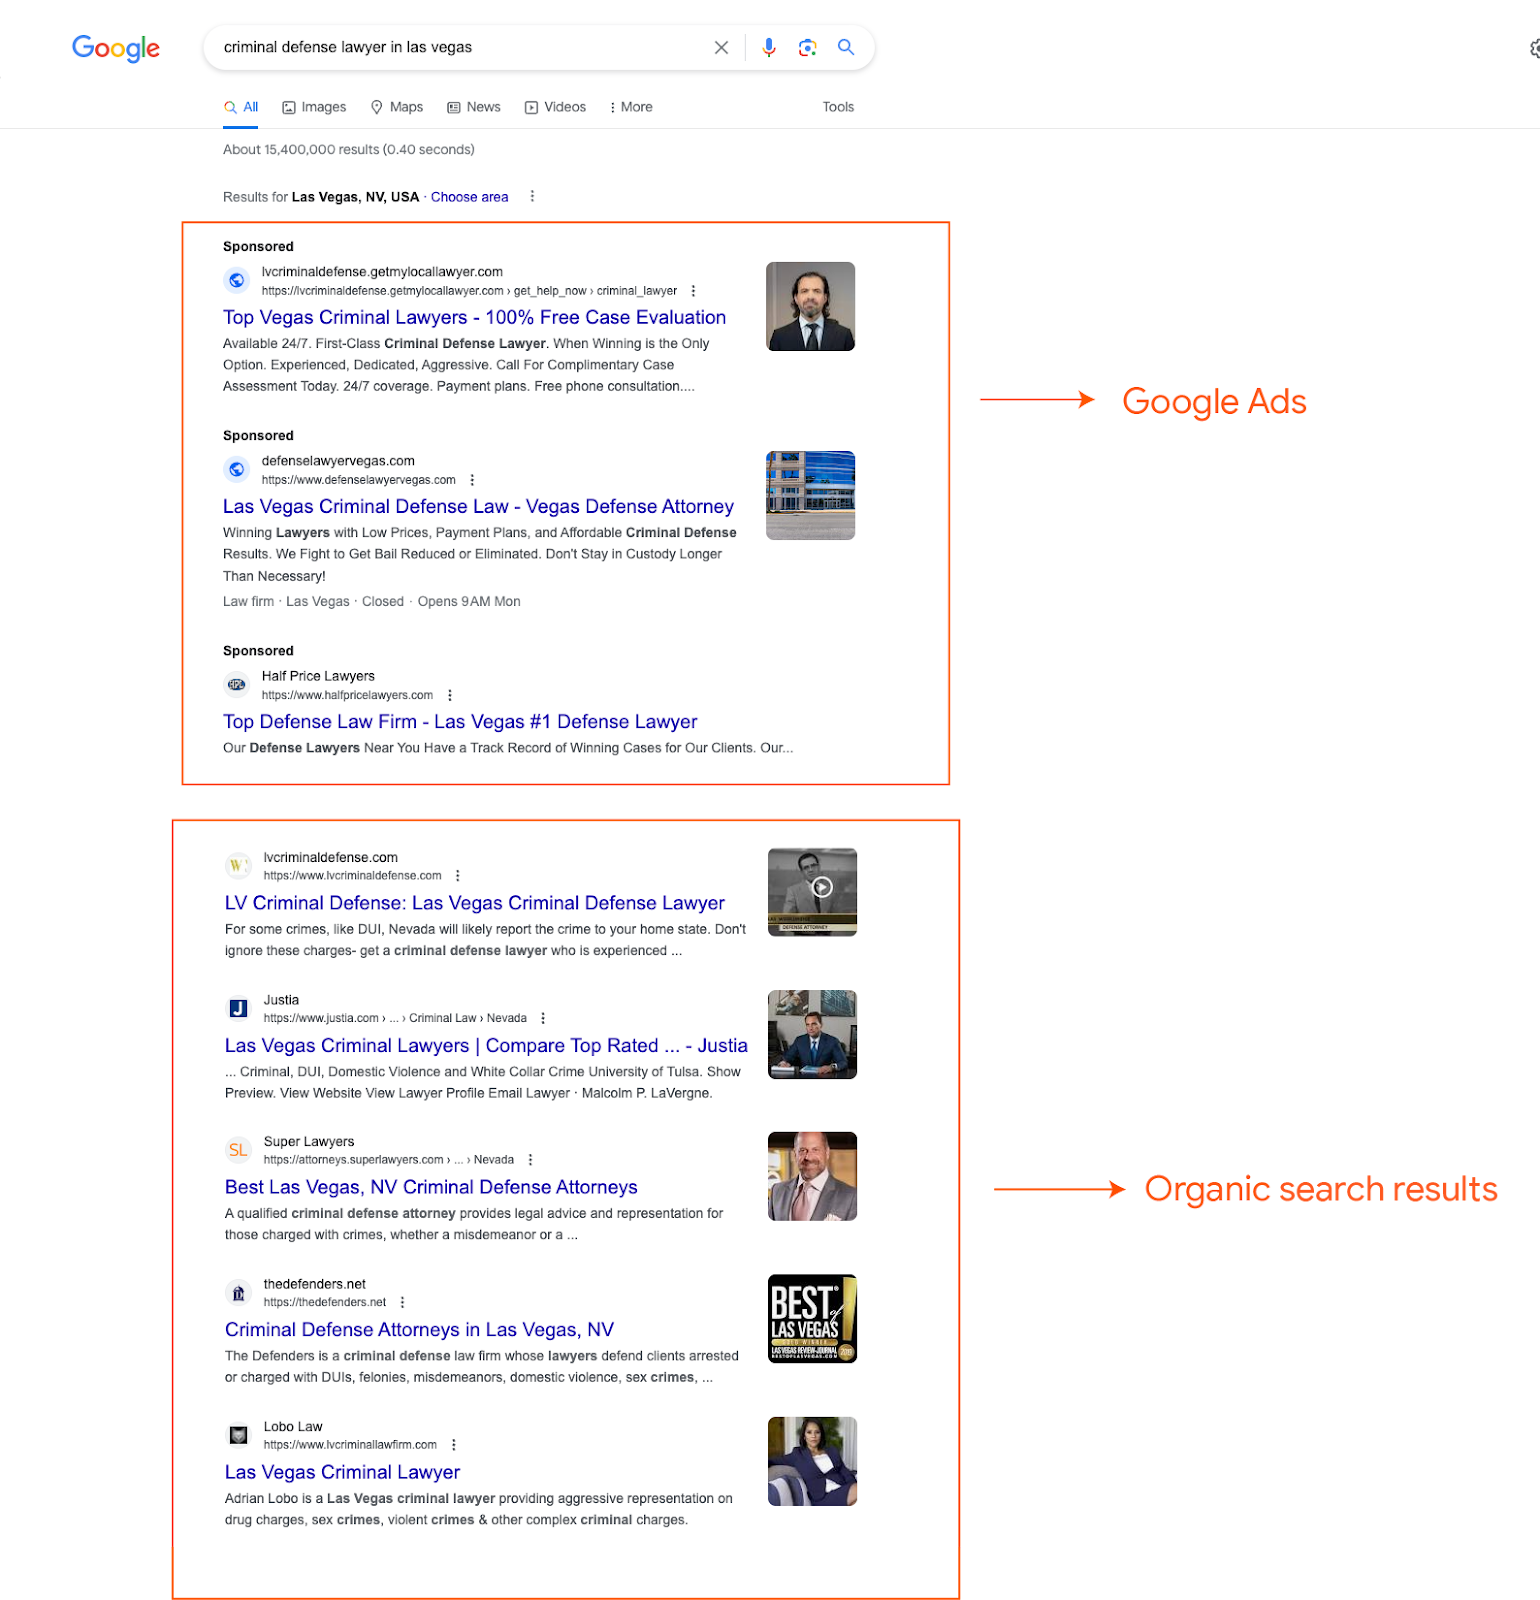The width and height of the screenshot is (1540, 1600).
Task: Click the Lobo Law favicon
Action: coord(238,1435)
